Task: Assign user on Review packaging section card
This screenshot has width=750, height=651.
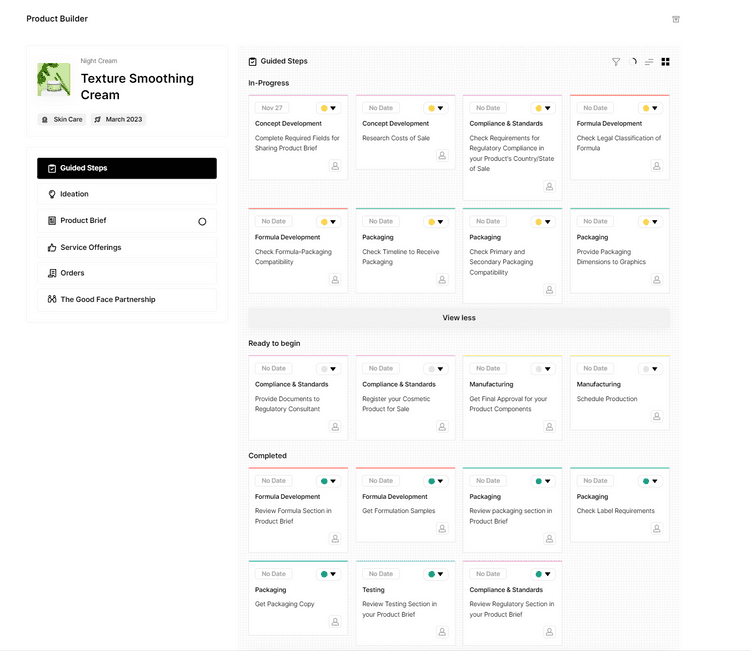Action: 550,539
